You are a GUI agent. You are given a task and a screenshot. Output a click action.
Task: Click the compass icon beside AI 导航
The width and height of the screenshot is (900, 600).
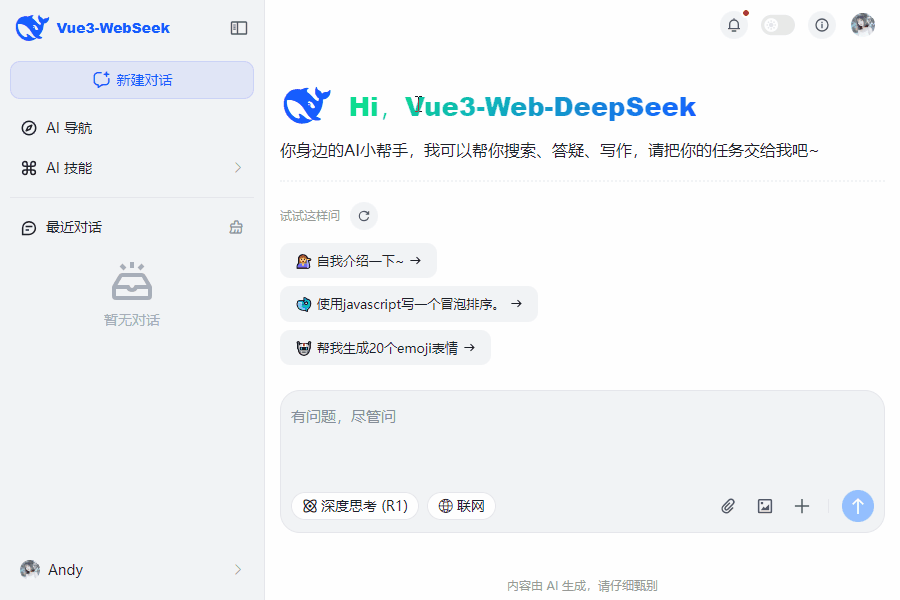coord(29,128)
